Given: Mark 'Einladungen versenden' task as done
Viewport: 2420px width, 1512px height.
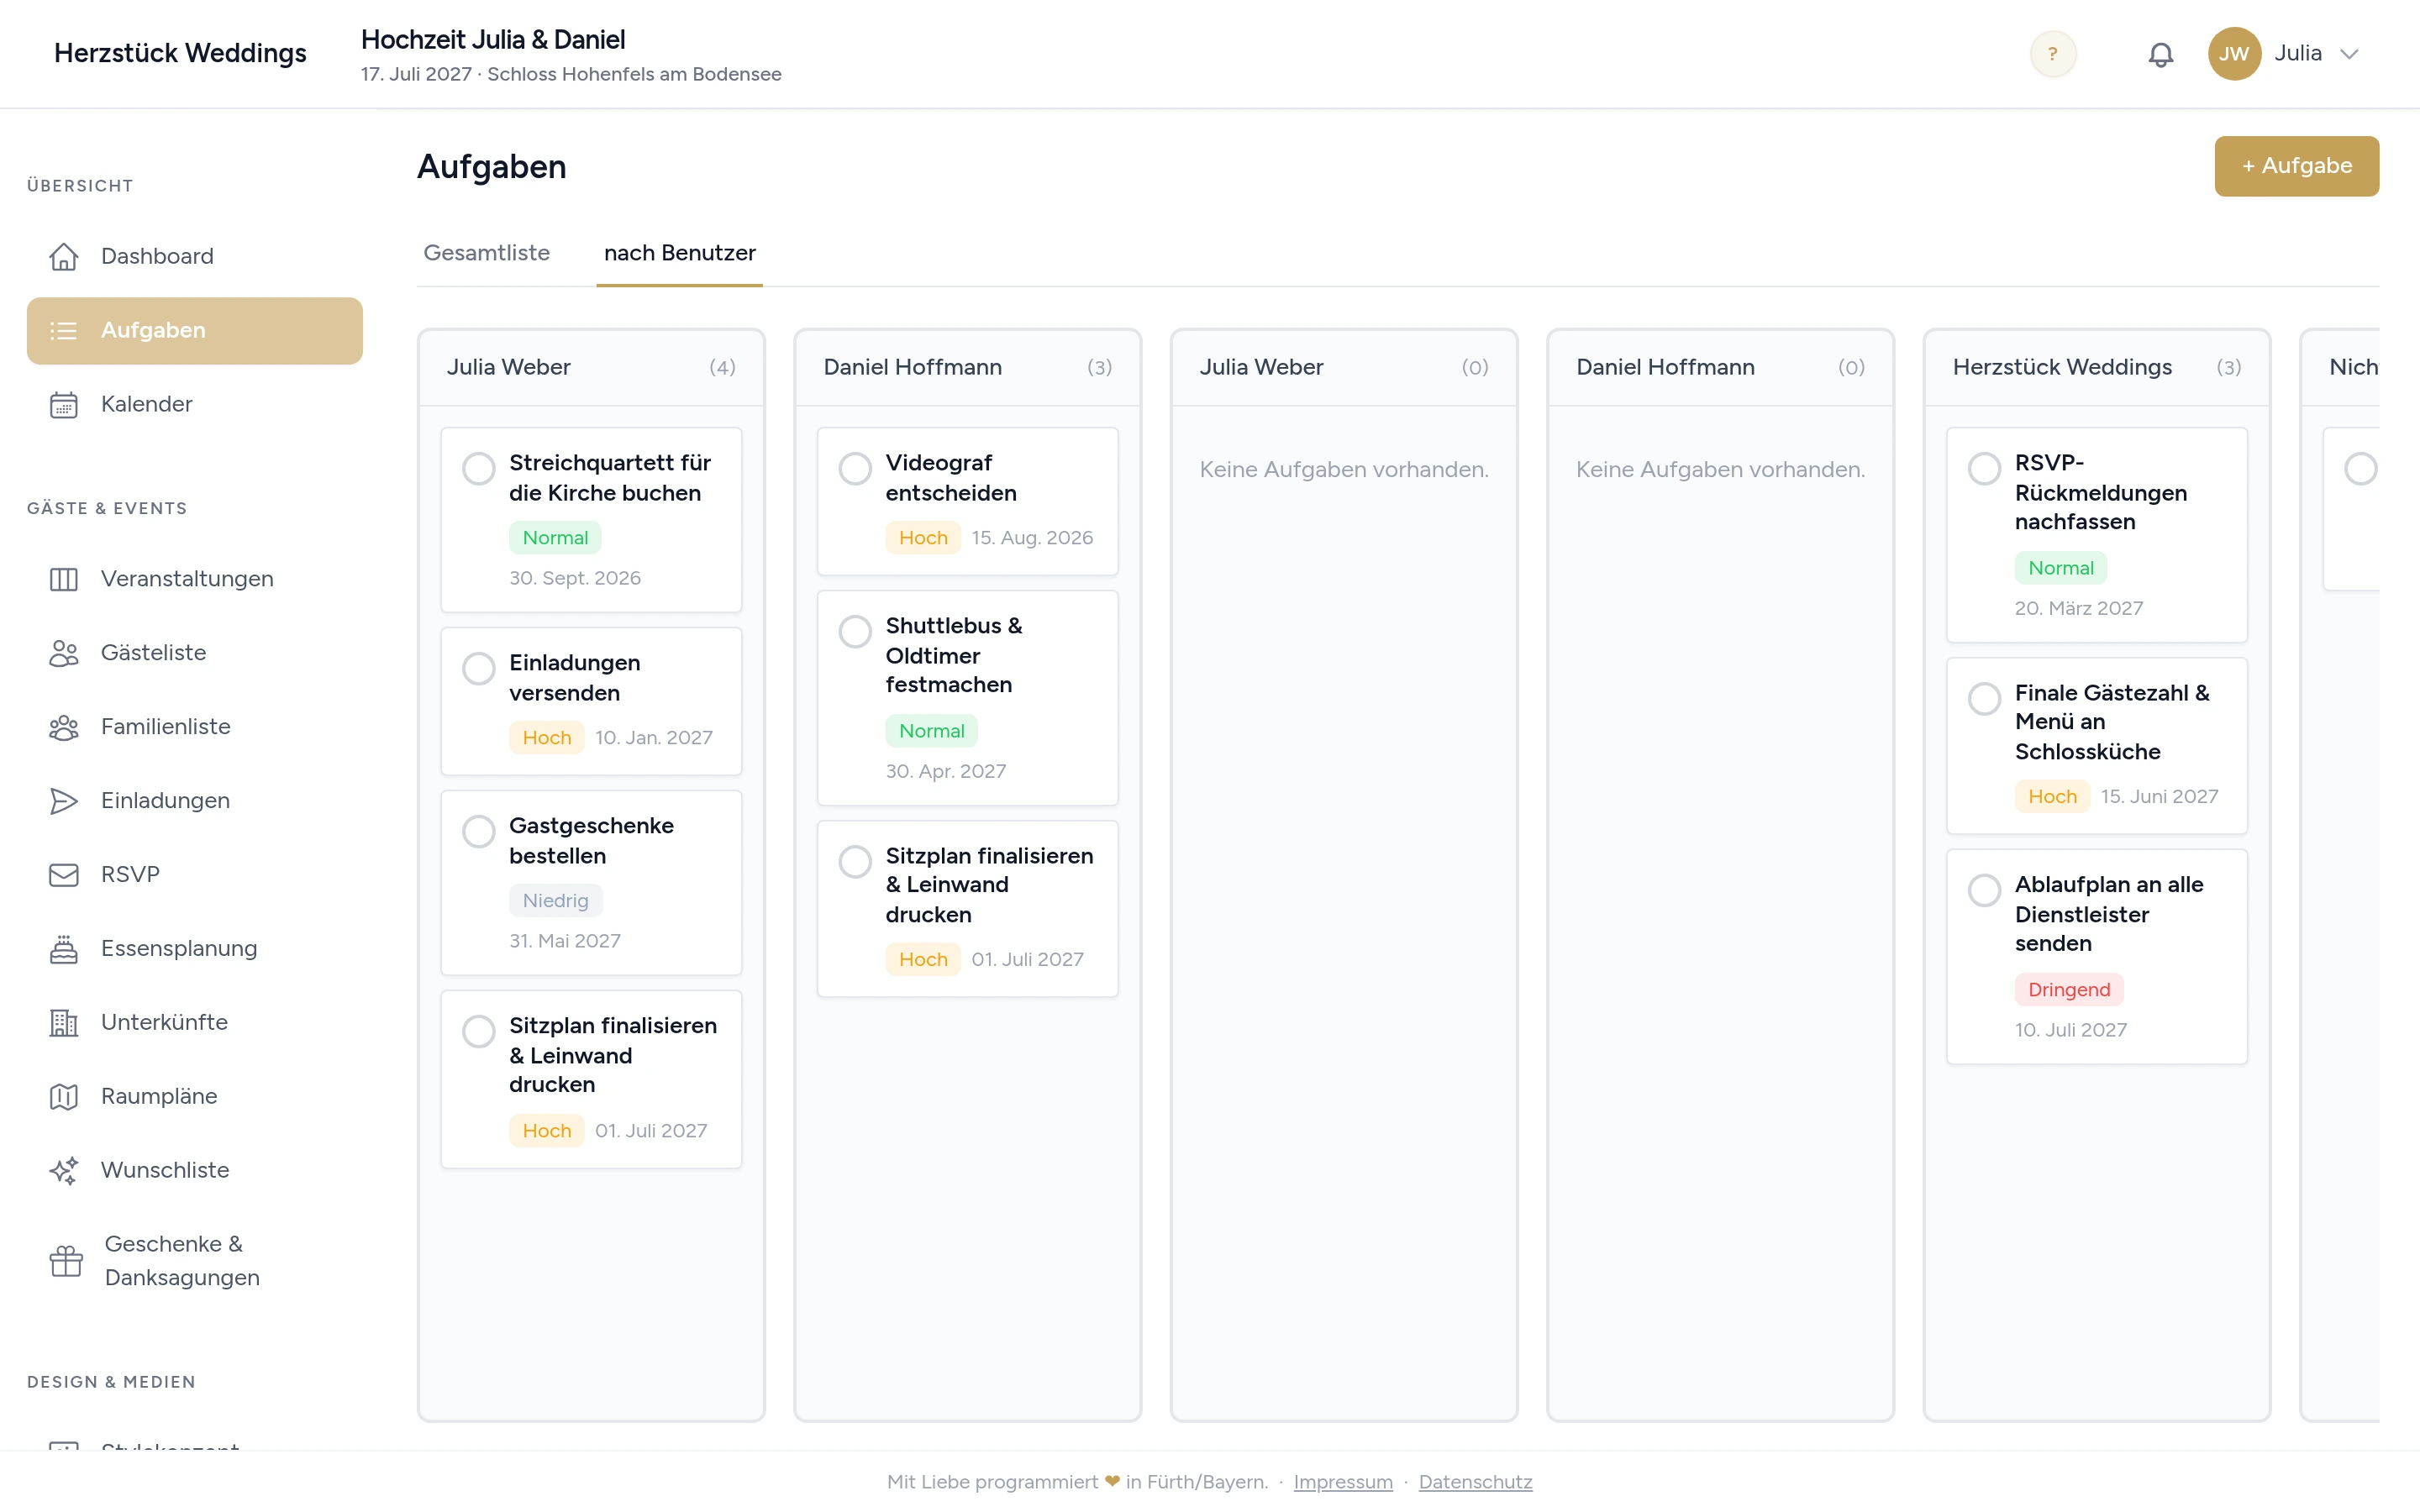Looking at the screenshot, I should 478,668.
